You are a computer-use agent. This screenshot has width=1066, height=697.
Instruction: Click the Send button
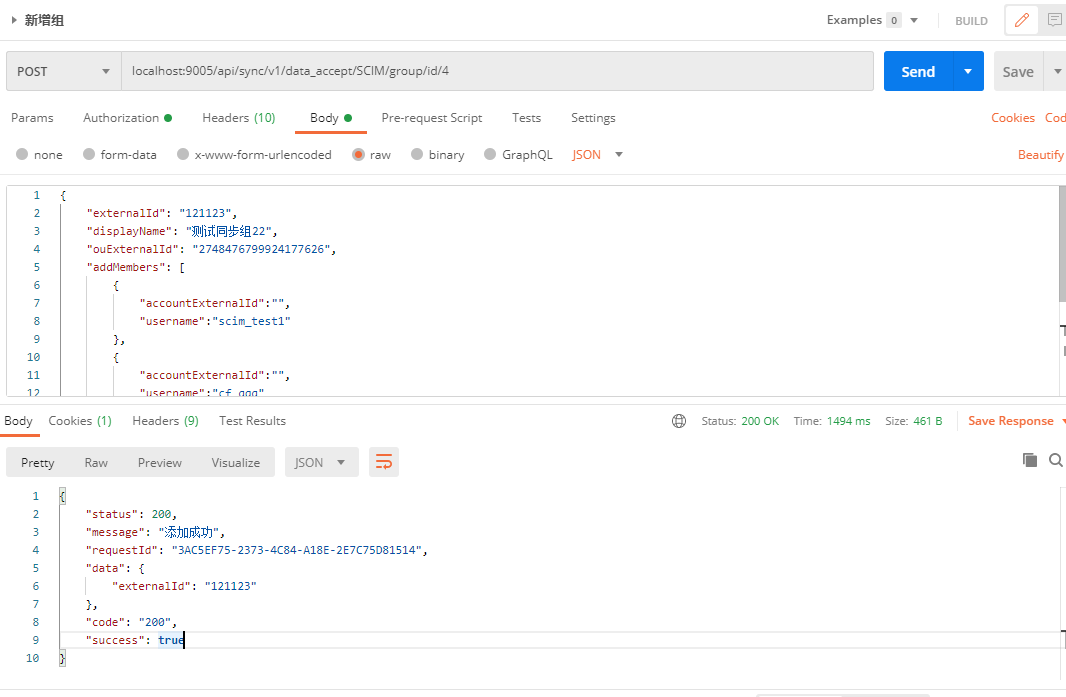pyautogui.click(x=918, y=72)
